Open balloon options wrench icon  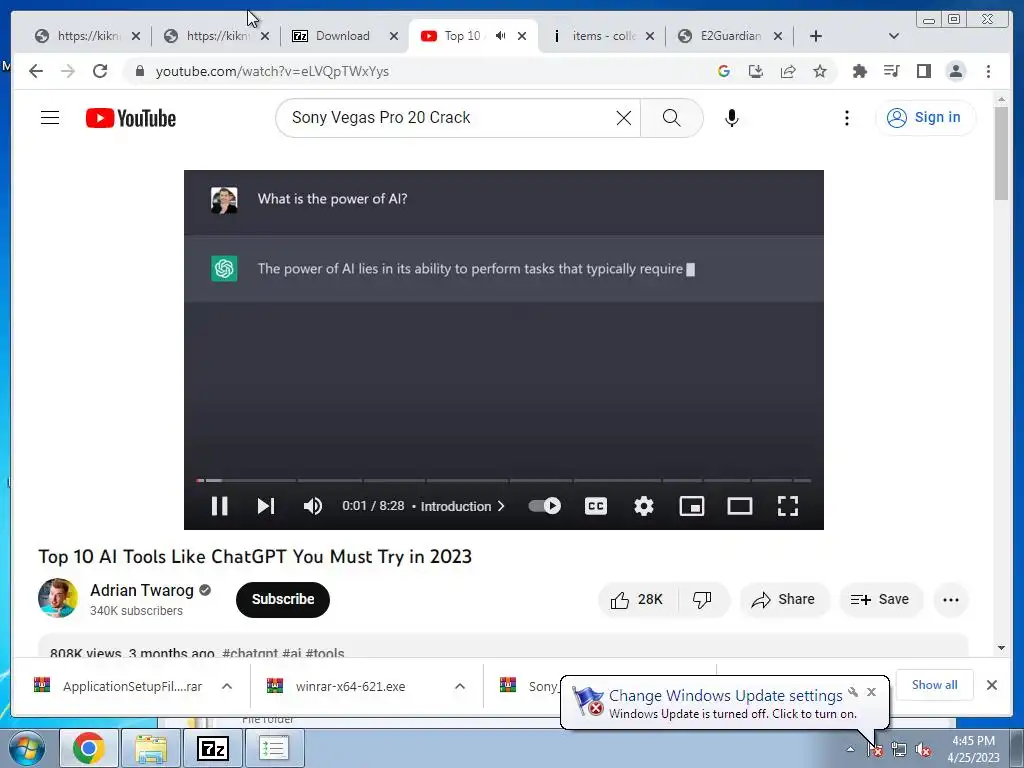[853, 692]
